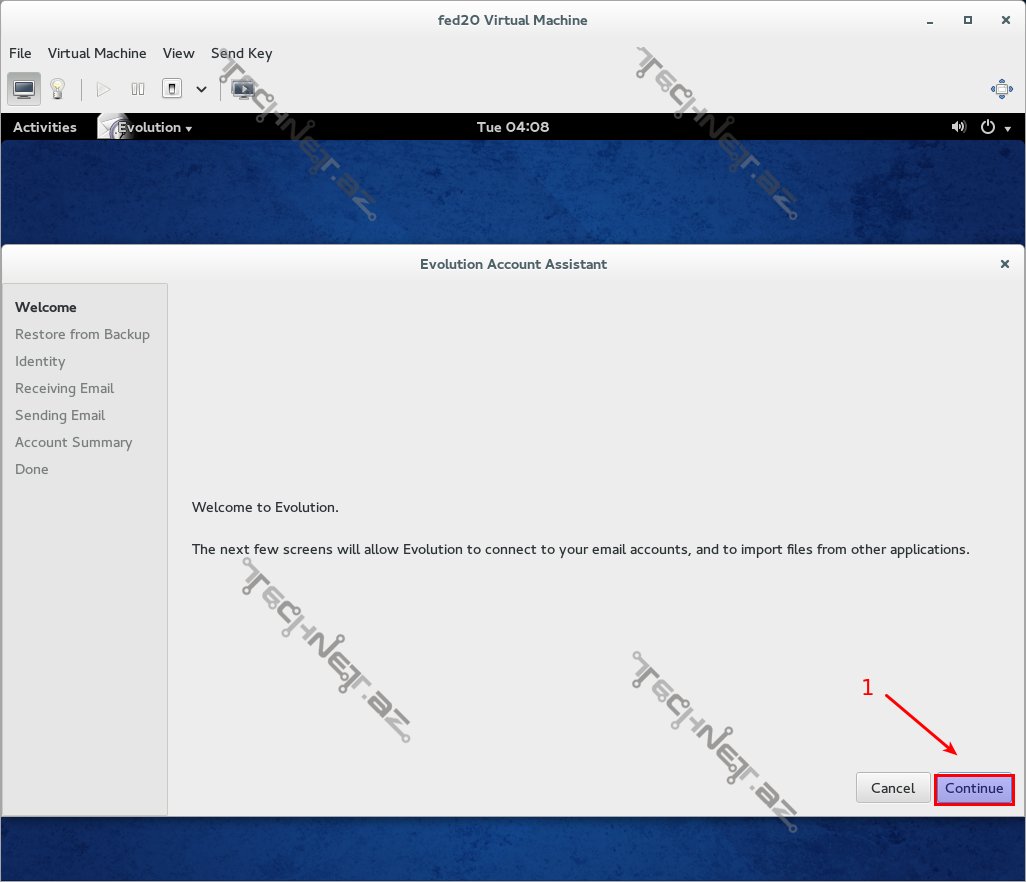The width and height of the screenshot is (1026, 882).
Task: Expand the shutdown options dropdown arrow
Action: [x=201, y=89]
